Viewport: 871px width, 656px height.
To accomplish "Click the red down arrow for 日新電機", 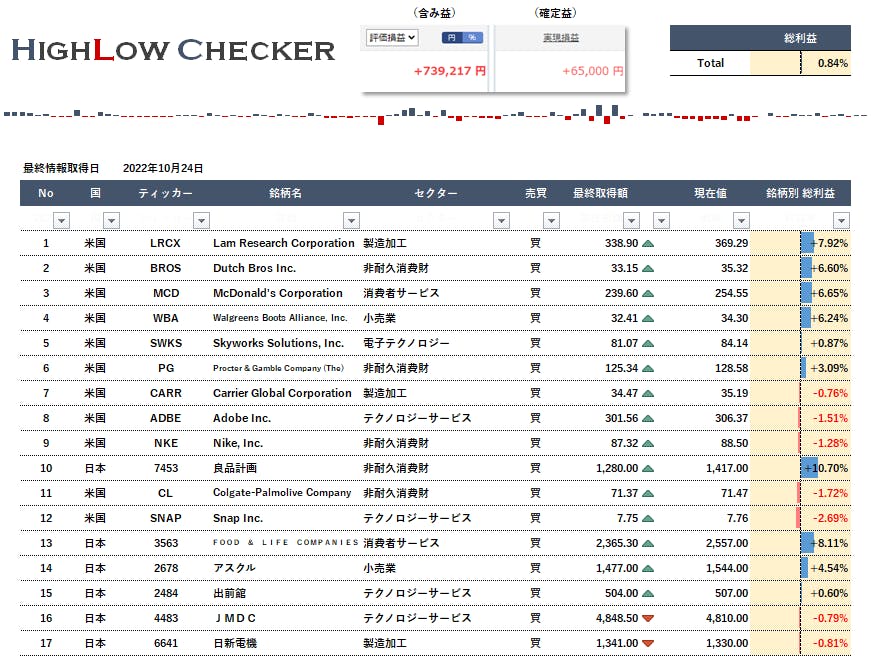I will [x=648, y=643].
